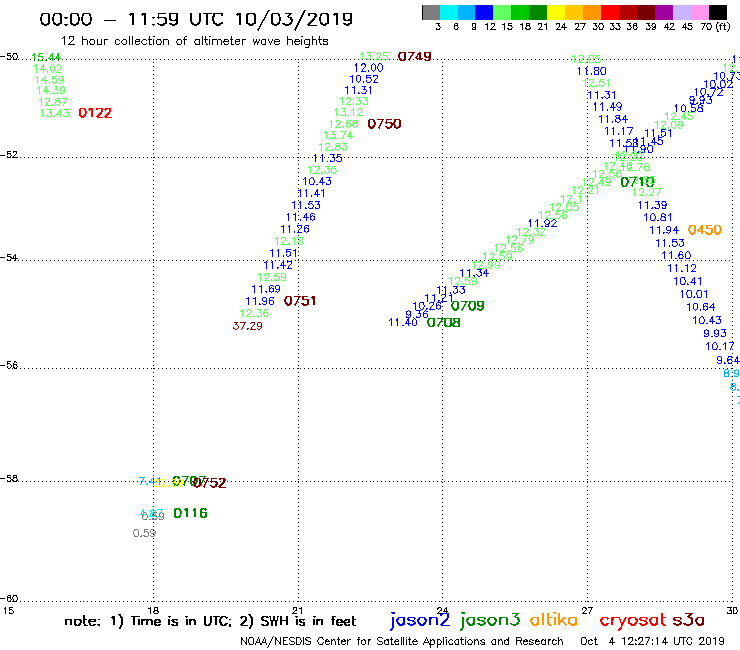Image resolution: width=740 pixels, height=650 pixels.
Task: Click the 27 longitude axis label
Action: pyautogui.click(x=587, y=610)
